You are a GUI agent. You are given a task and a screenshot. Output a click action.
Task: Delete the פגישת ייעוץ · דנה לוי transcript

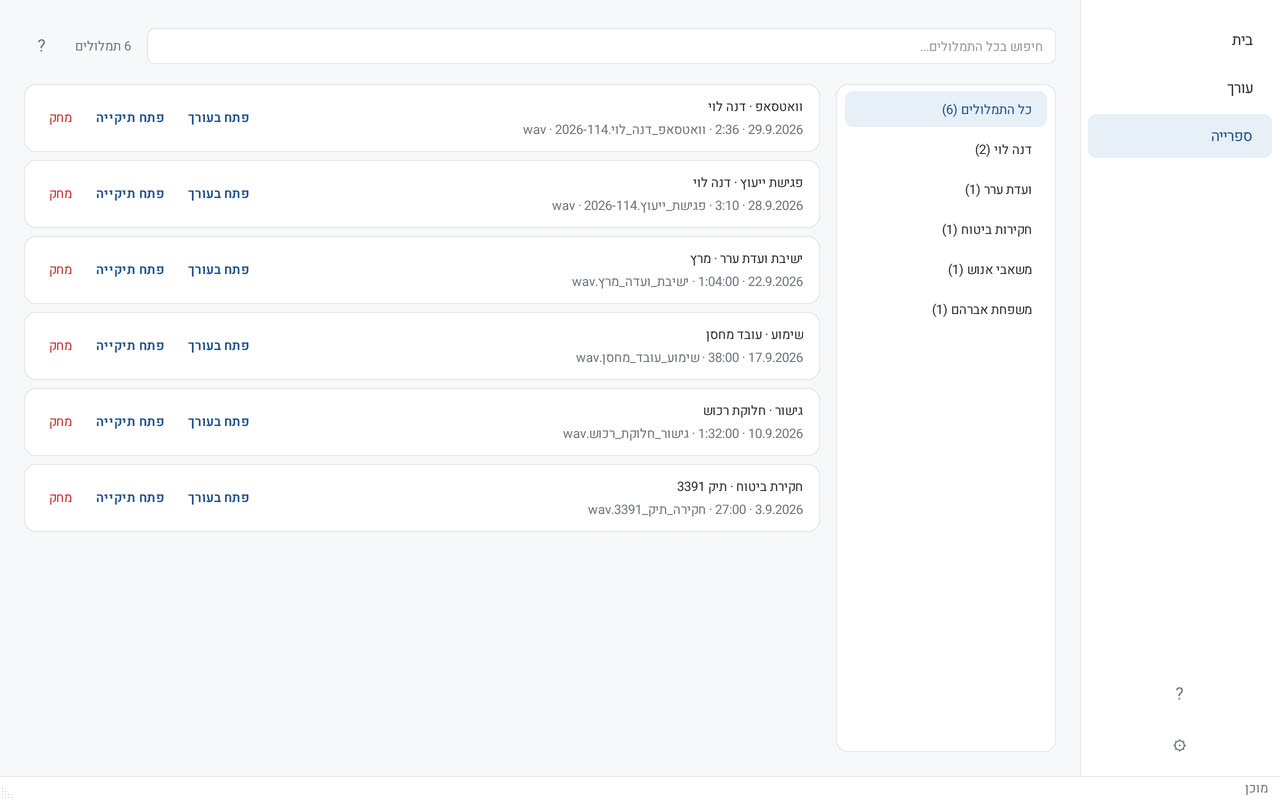(x=61, y=194)
